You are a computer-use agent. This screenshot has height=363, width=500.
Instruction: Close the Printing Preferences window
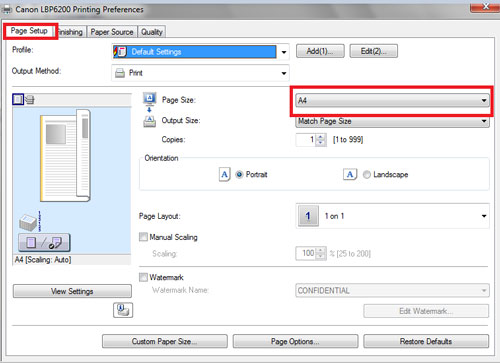pos(485,7)
